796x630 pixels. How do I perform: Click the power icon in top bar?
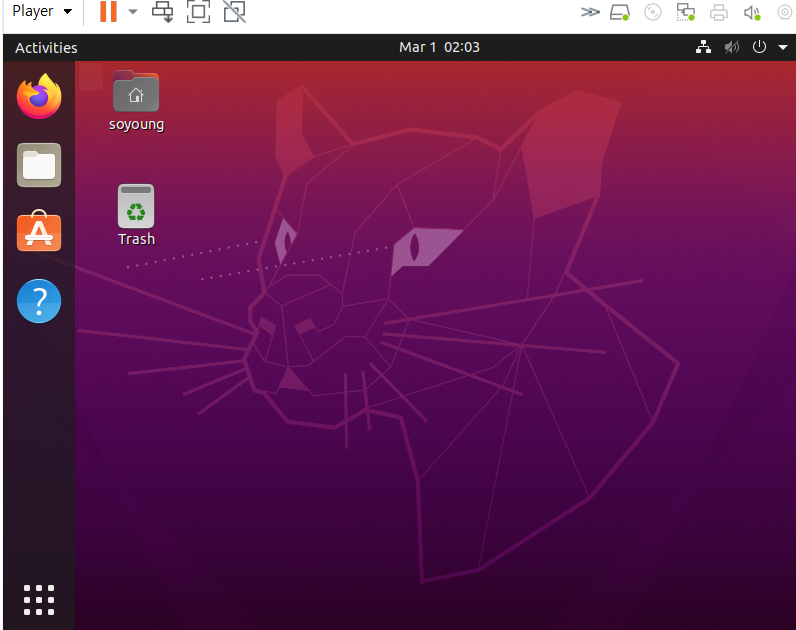[x=759, y=47]
